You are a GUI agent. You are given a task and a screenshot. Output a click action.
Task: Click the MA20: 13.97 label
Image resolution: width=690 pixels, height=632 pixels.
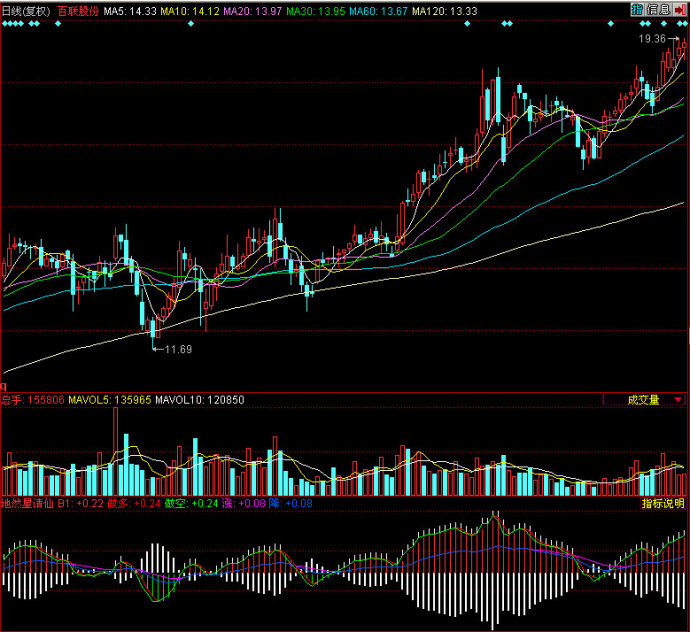point(253,11)
